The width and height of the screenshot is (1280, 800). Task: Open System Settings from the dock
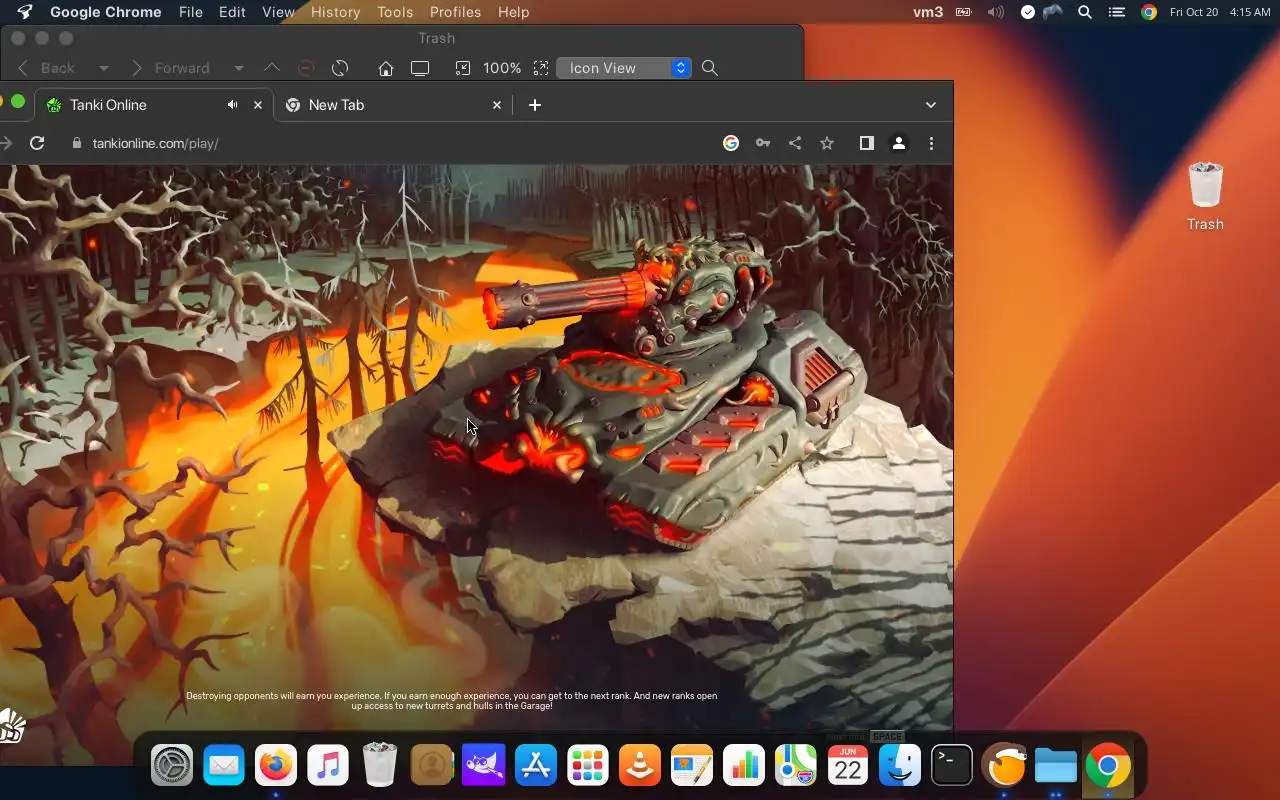point(172,767)
